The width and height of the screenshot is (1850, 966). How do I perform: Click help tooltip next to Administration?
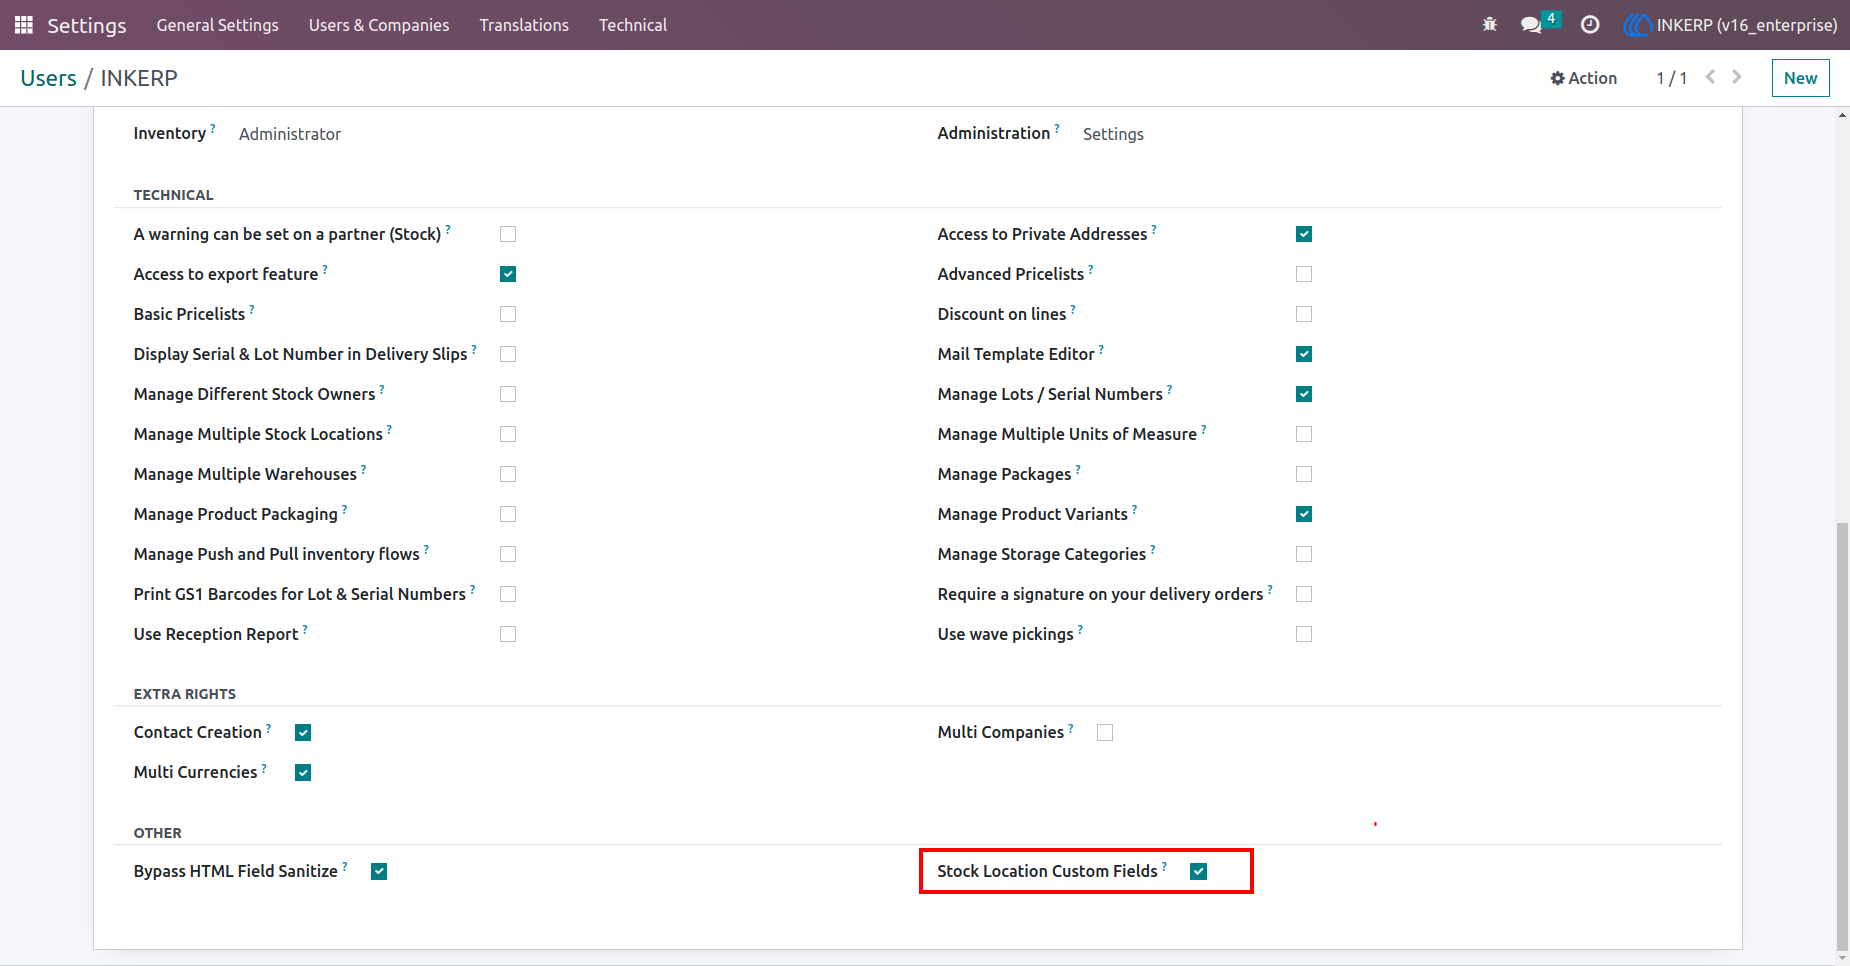click(x=1057, y=128)
